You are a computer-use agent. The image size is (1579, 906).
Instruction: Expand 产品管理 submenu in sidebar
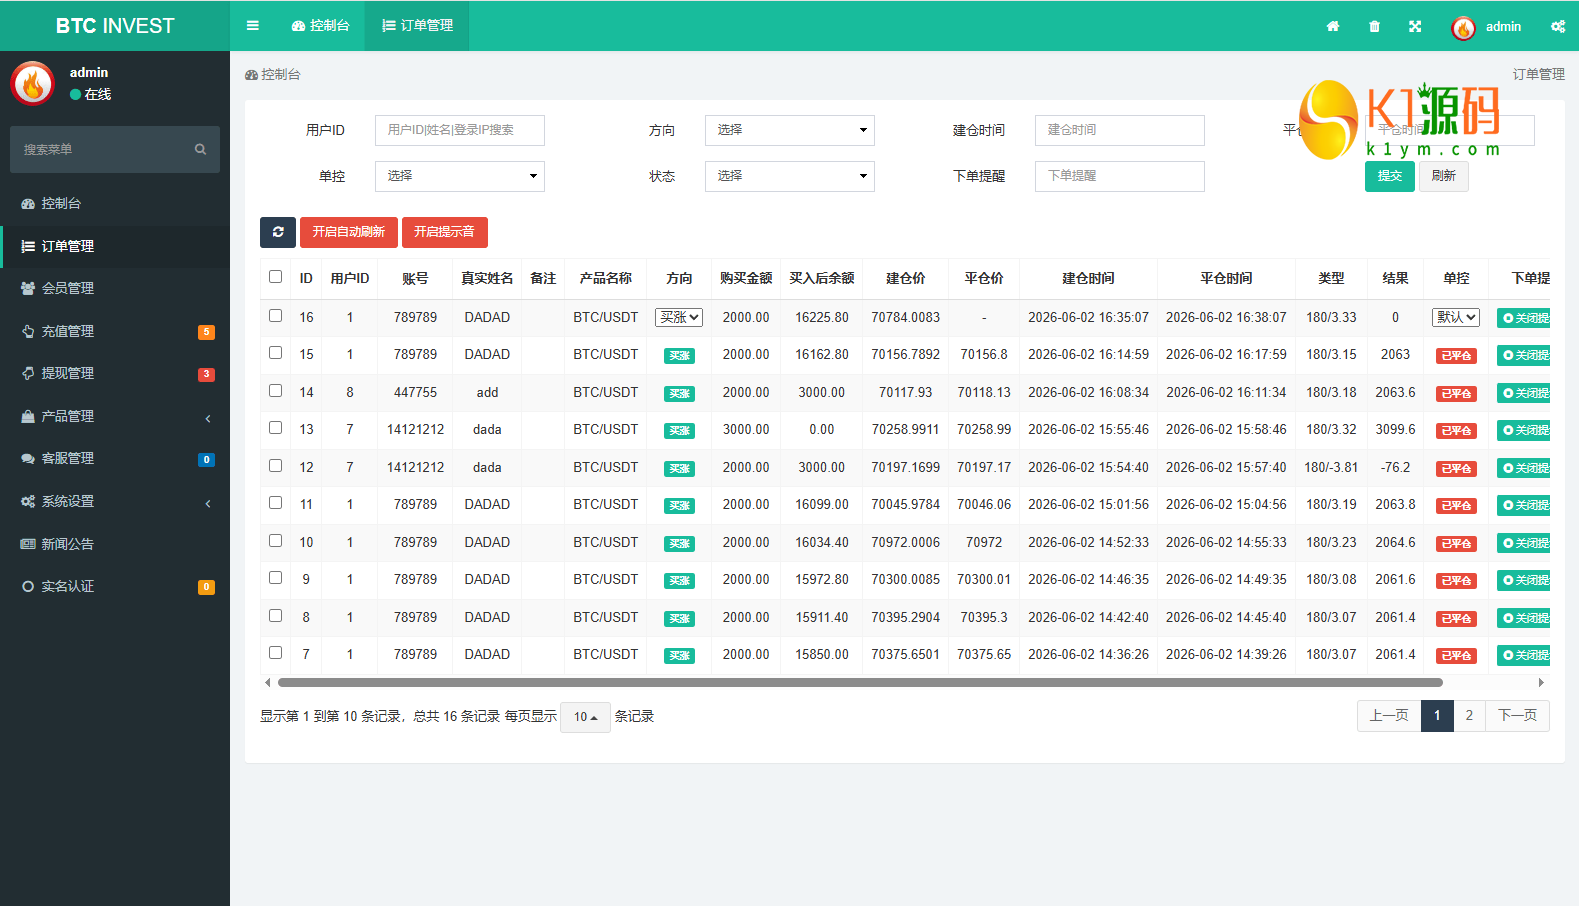[x=115, y=417]
